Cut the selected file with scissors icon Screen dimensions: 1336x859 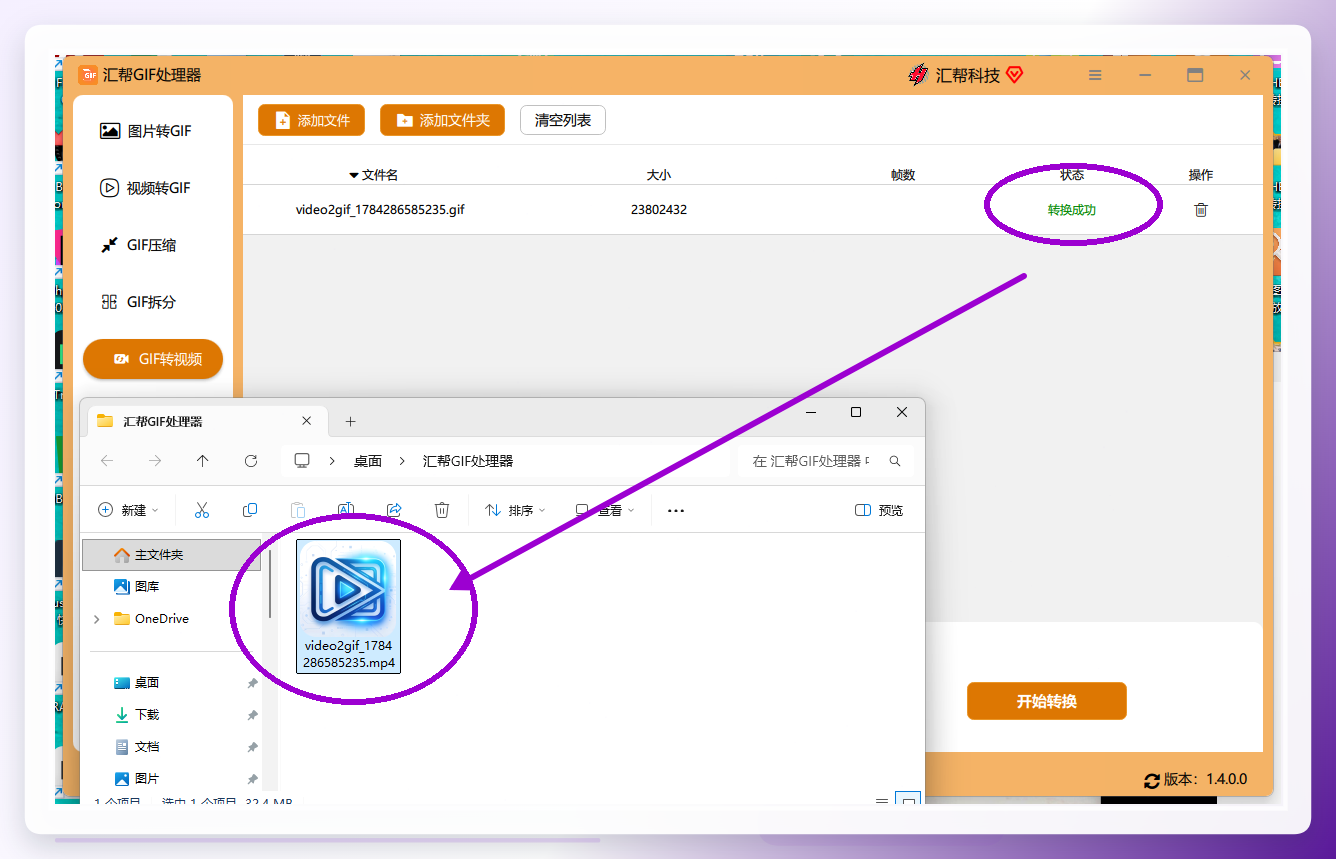(x=202, y=510)
